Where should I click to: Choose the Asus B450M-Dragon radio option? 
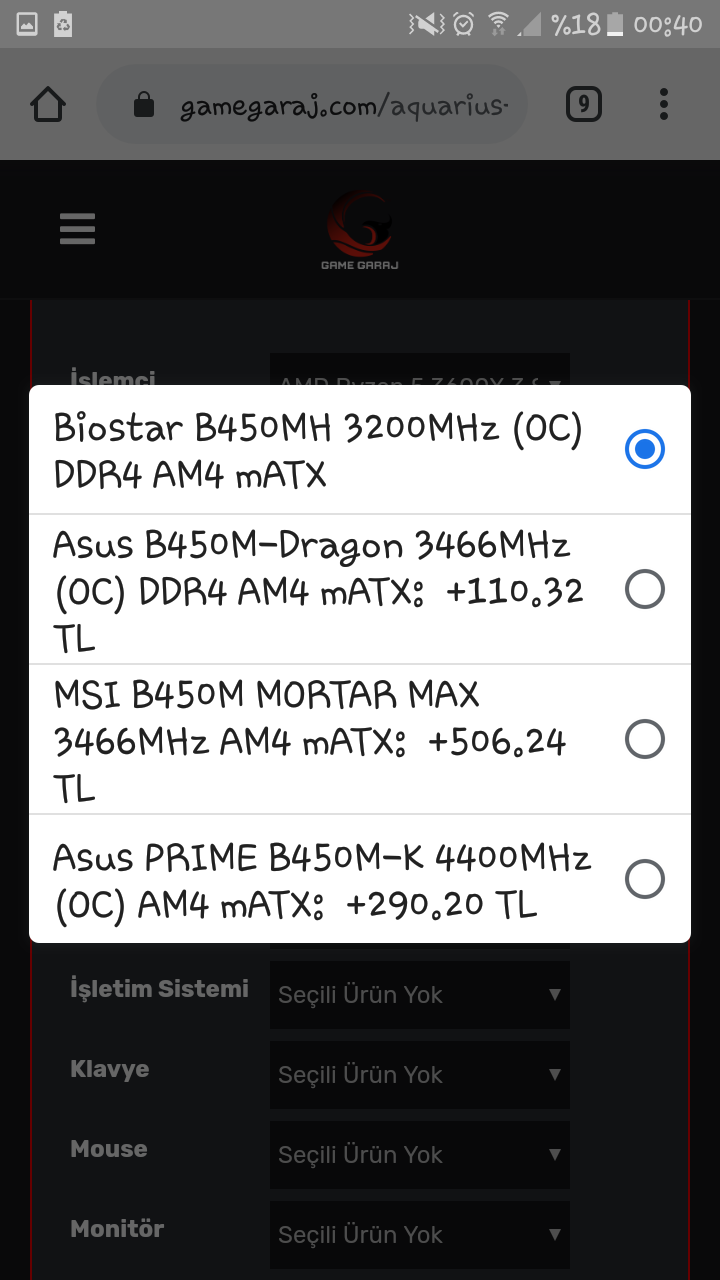tap(644, 590)
